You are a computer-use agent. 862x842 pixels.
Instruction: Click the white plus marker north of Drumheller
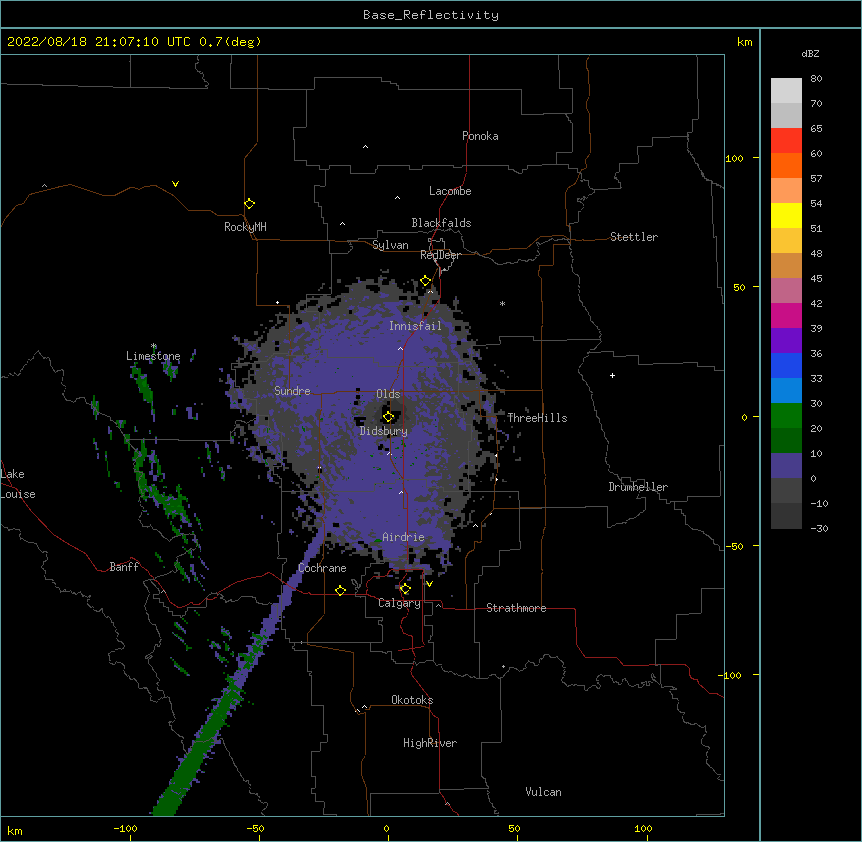tap(612, 375)
